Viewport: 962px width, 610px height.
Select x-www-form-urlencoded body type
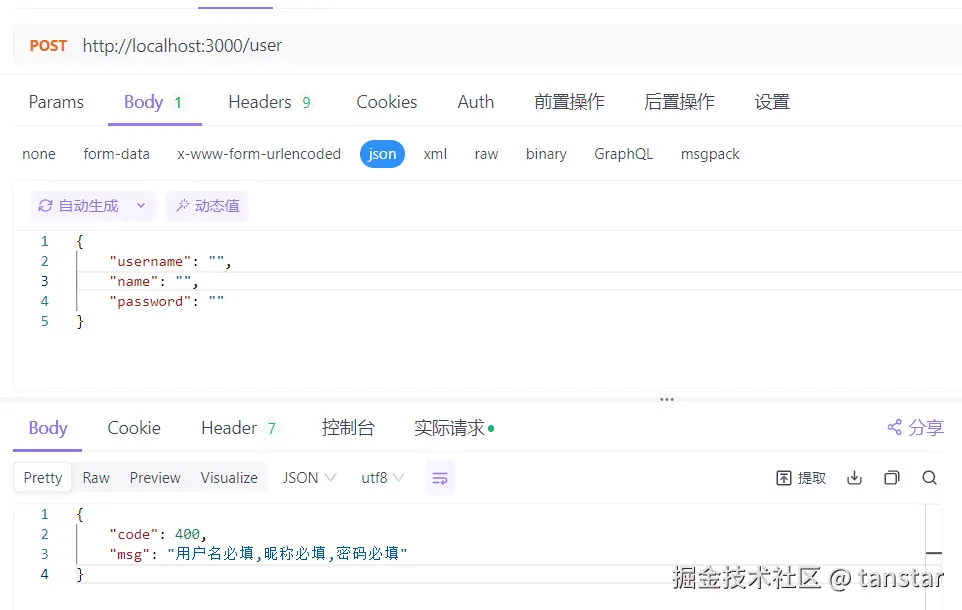point(259,154)
